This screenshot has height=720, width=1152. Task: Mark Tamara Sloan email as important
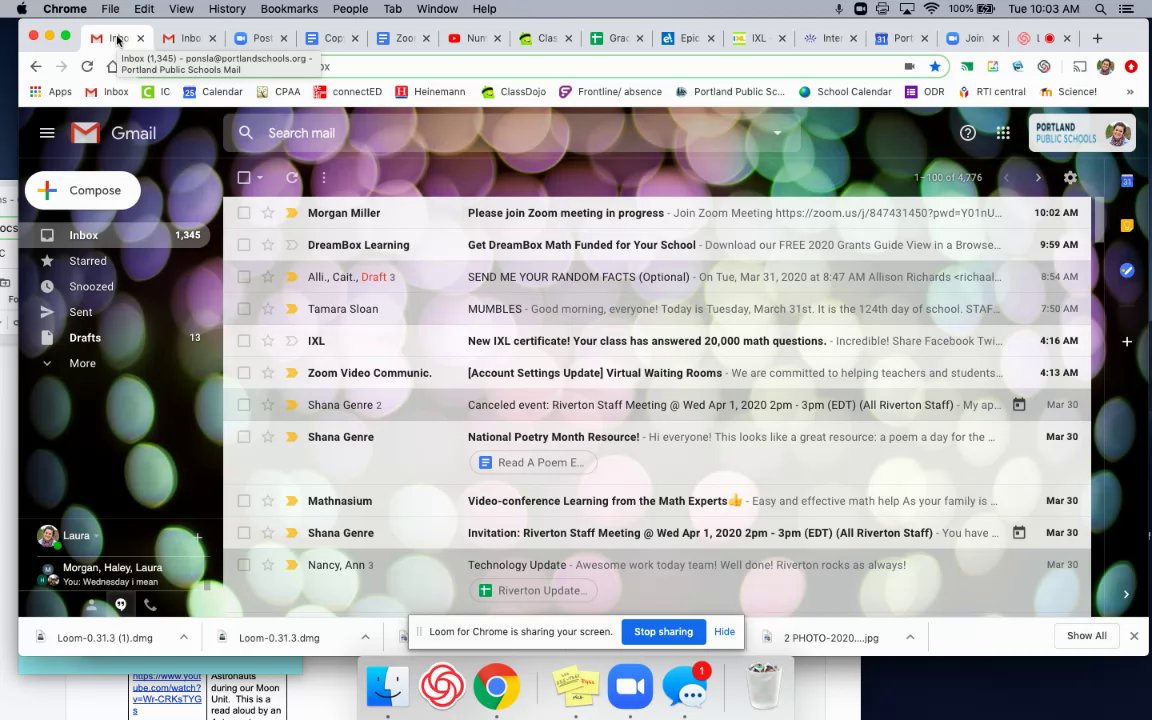point(292,309)
